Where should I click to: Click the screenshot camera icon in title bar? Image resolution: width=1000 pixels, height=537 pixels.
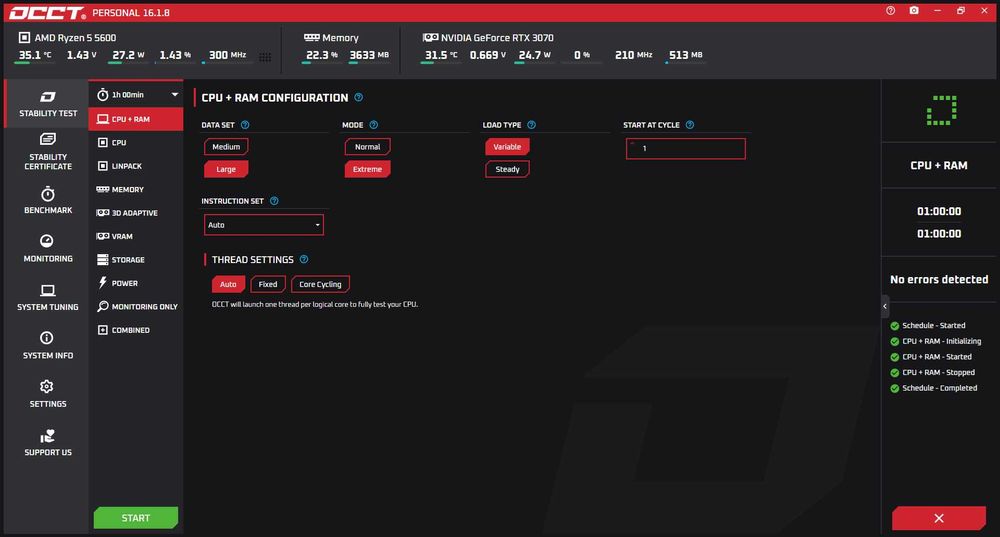[x=914, y=11]
